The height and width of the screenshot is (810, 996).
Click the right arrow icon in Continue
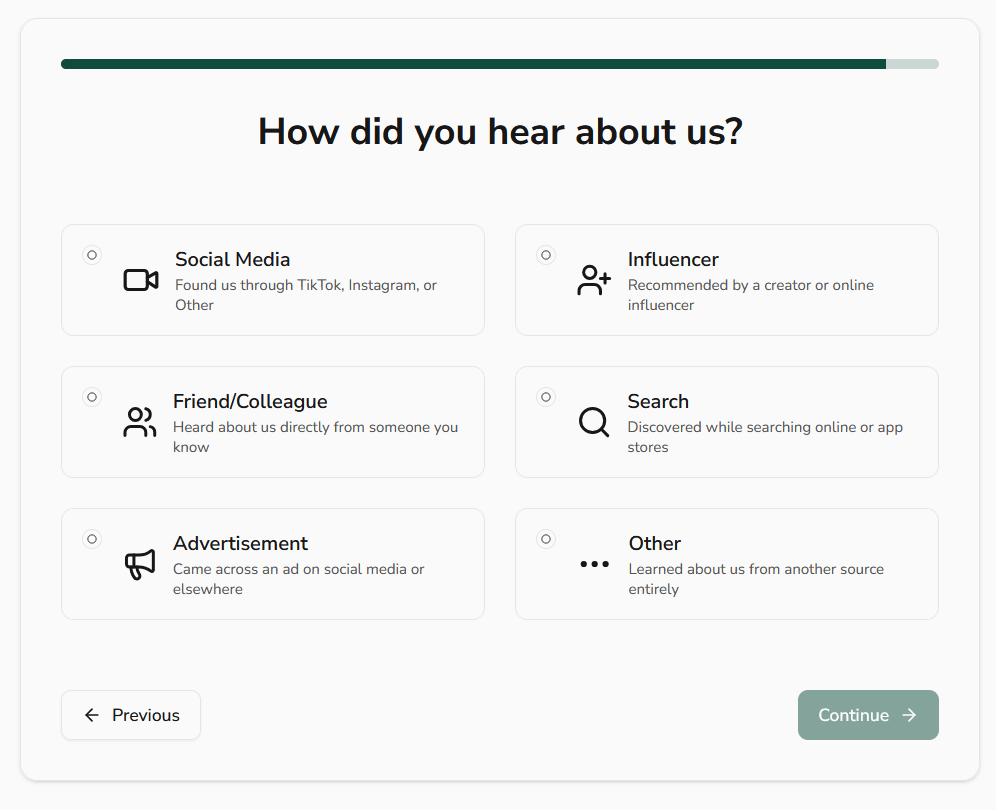pyautogui.click(x=909, y=715)
